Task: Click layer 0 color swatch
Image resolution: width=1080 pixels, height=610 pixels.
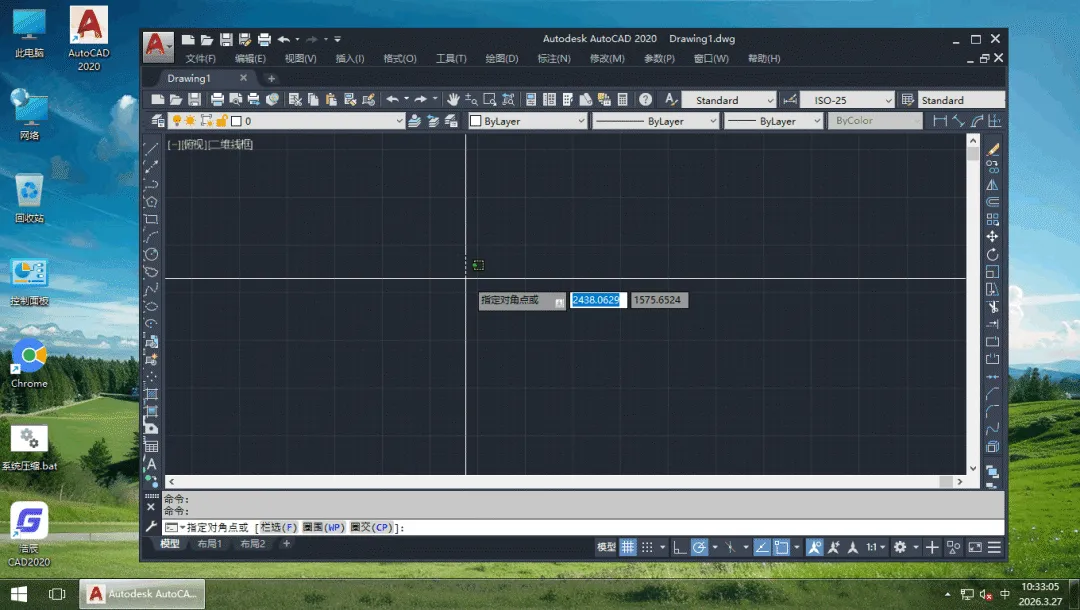Action: coord(236,121)
